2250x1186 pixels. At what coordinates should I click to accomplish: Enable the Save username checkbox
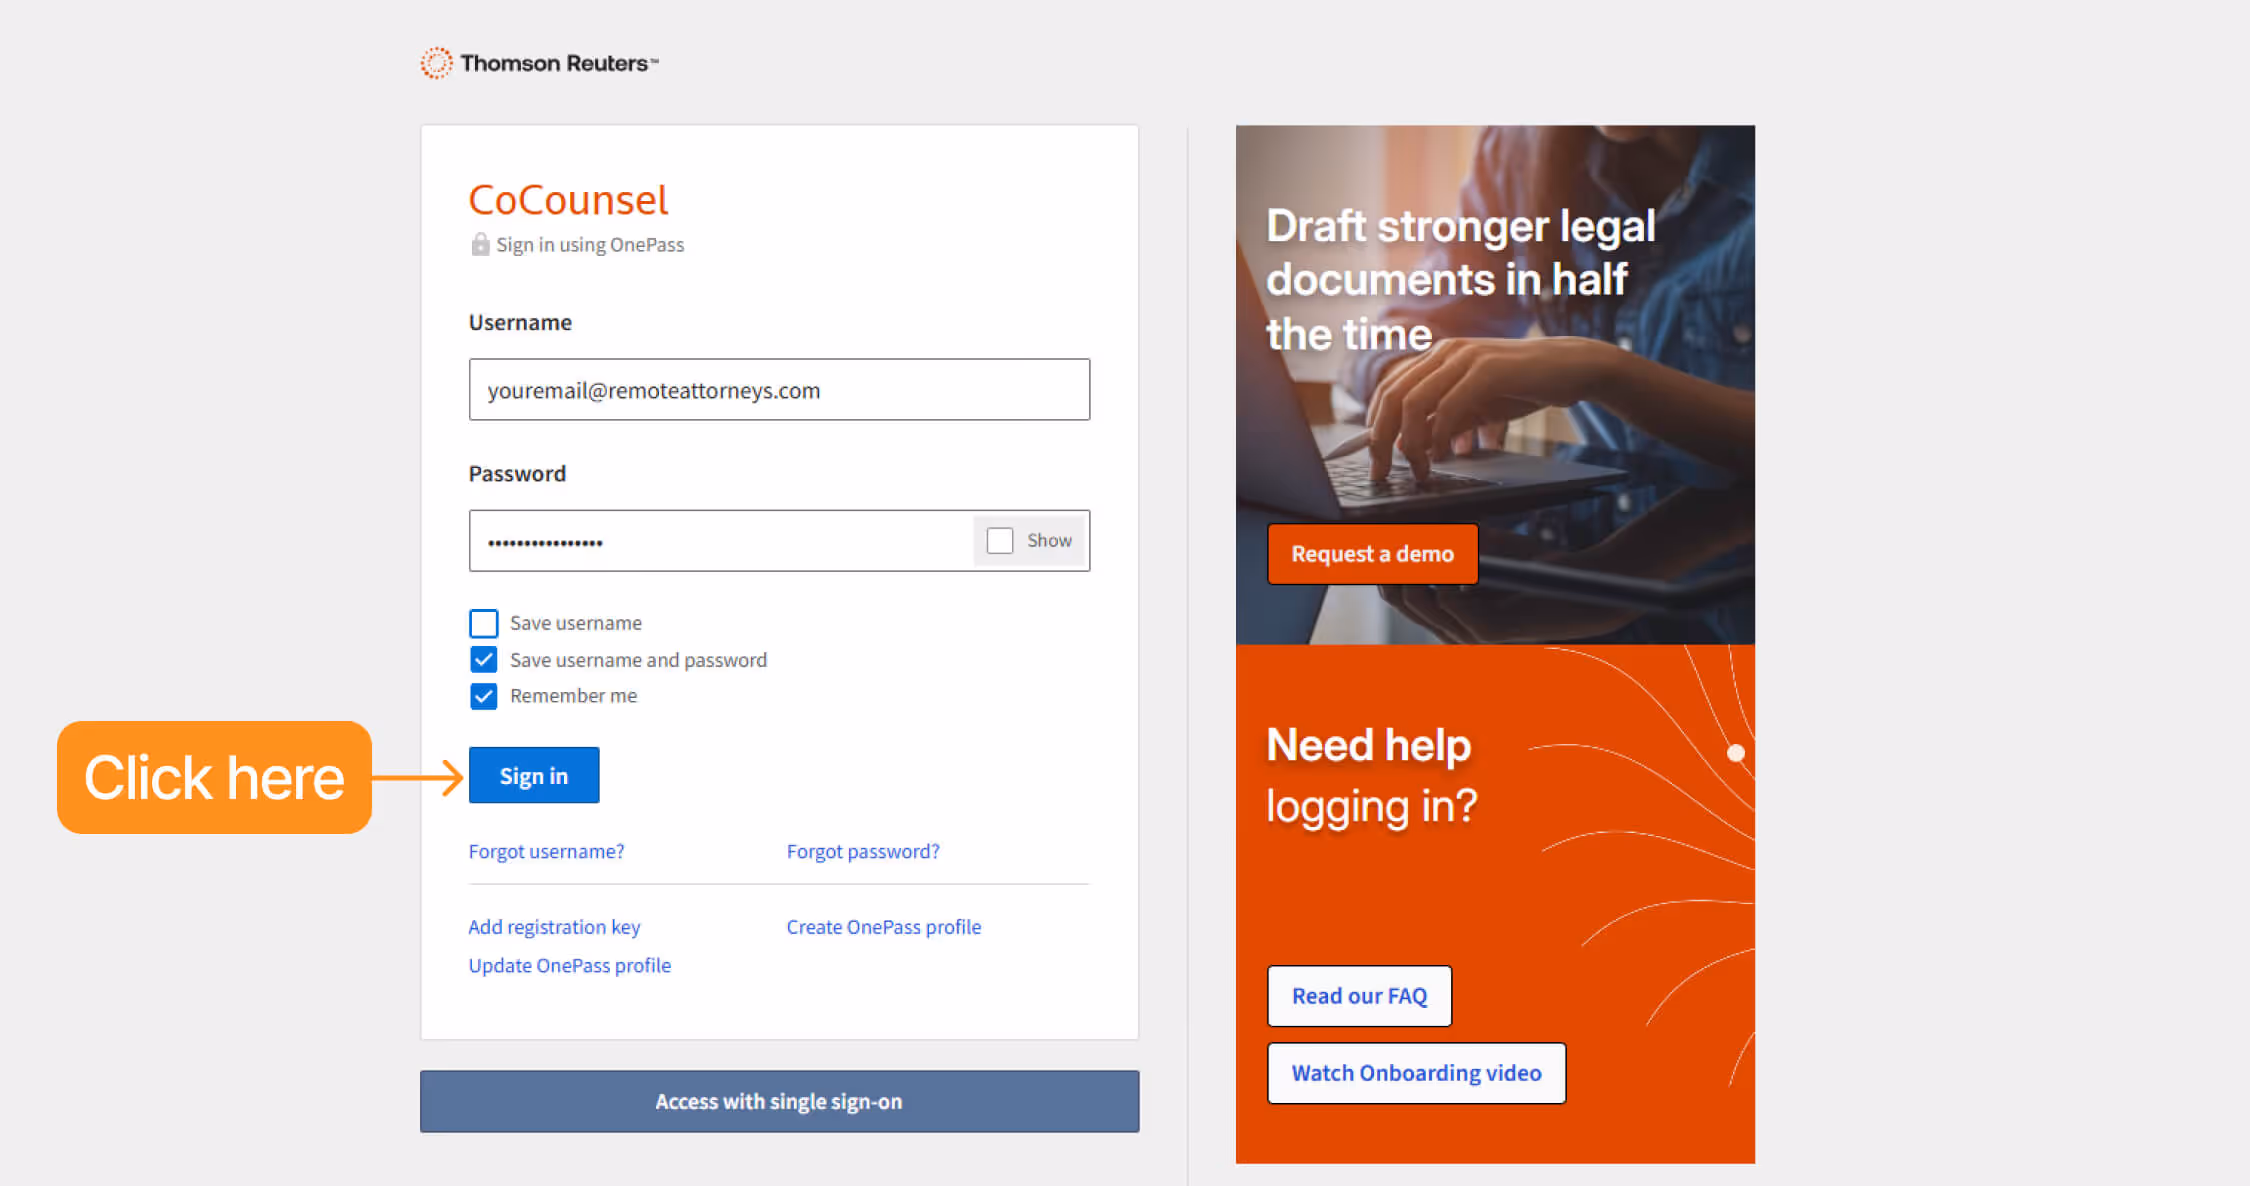[483, 622]
